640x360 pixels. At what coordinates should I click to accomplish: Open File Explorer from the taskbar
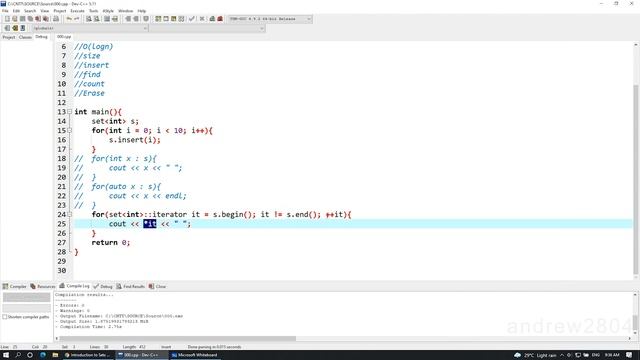(55, 355)
